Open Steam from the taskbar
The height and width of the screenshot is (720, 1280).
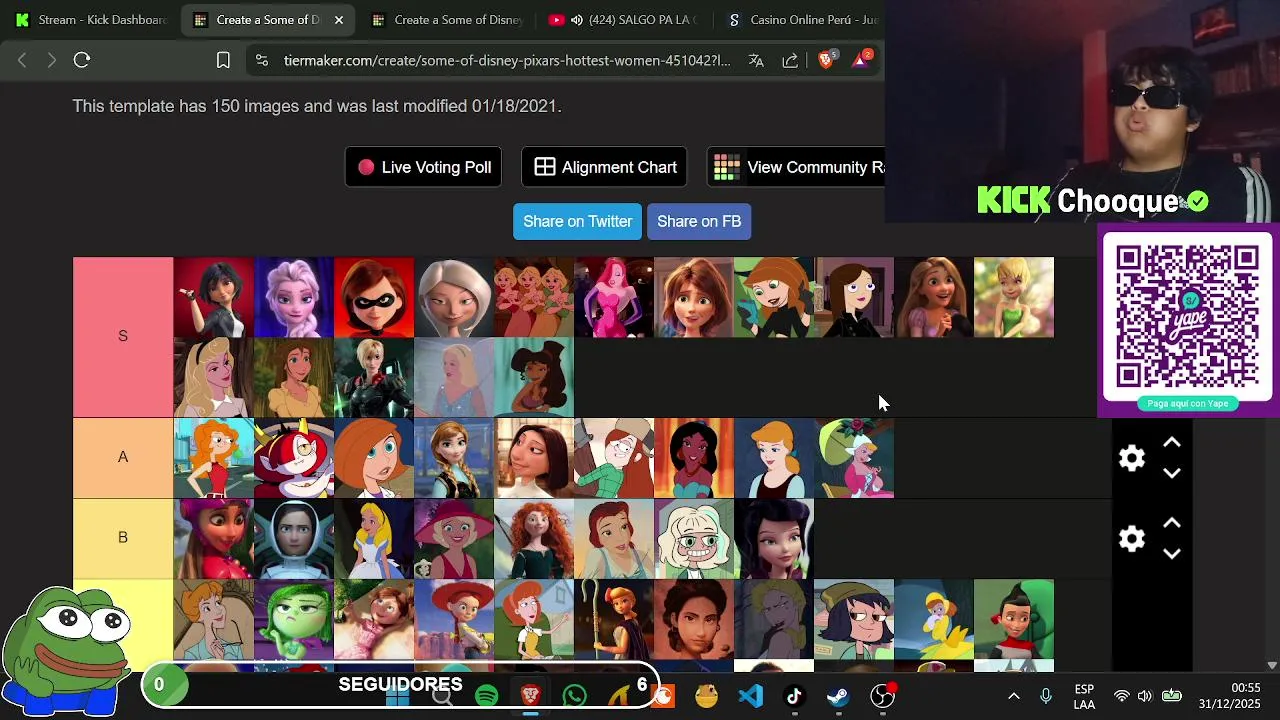coord(838,695)
